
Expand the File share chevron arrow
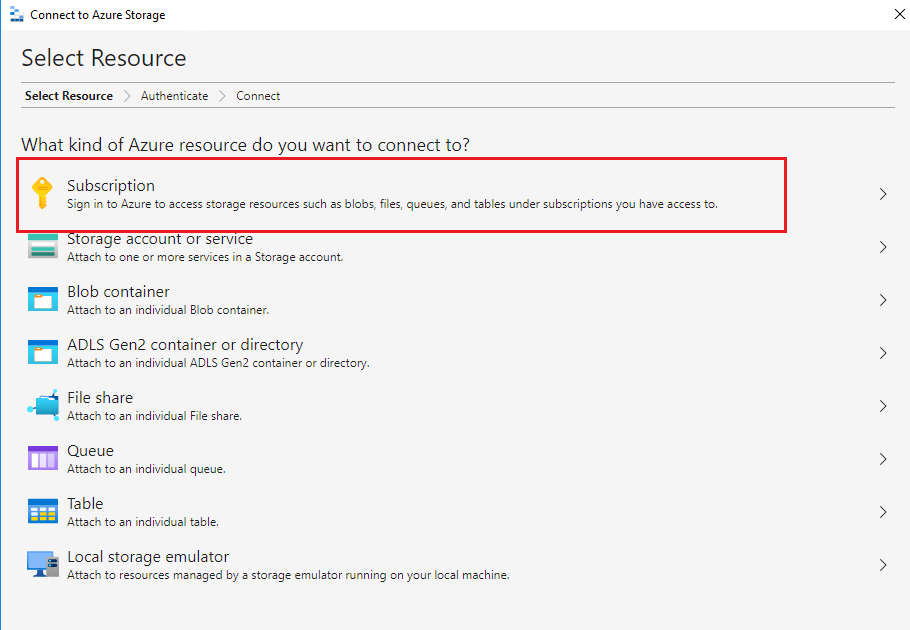click(x=883, y=406)
